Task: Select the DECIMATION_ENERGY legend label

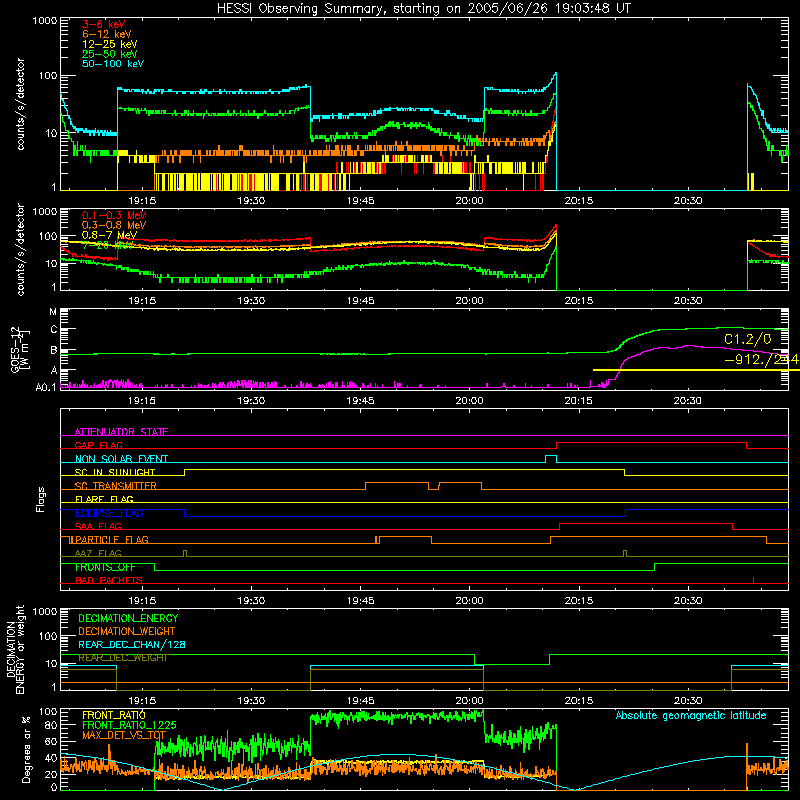Action: point(128,618)
